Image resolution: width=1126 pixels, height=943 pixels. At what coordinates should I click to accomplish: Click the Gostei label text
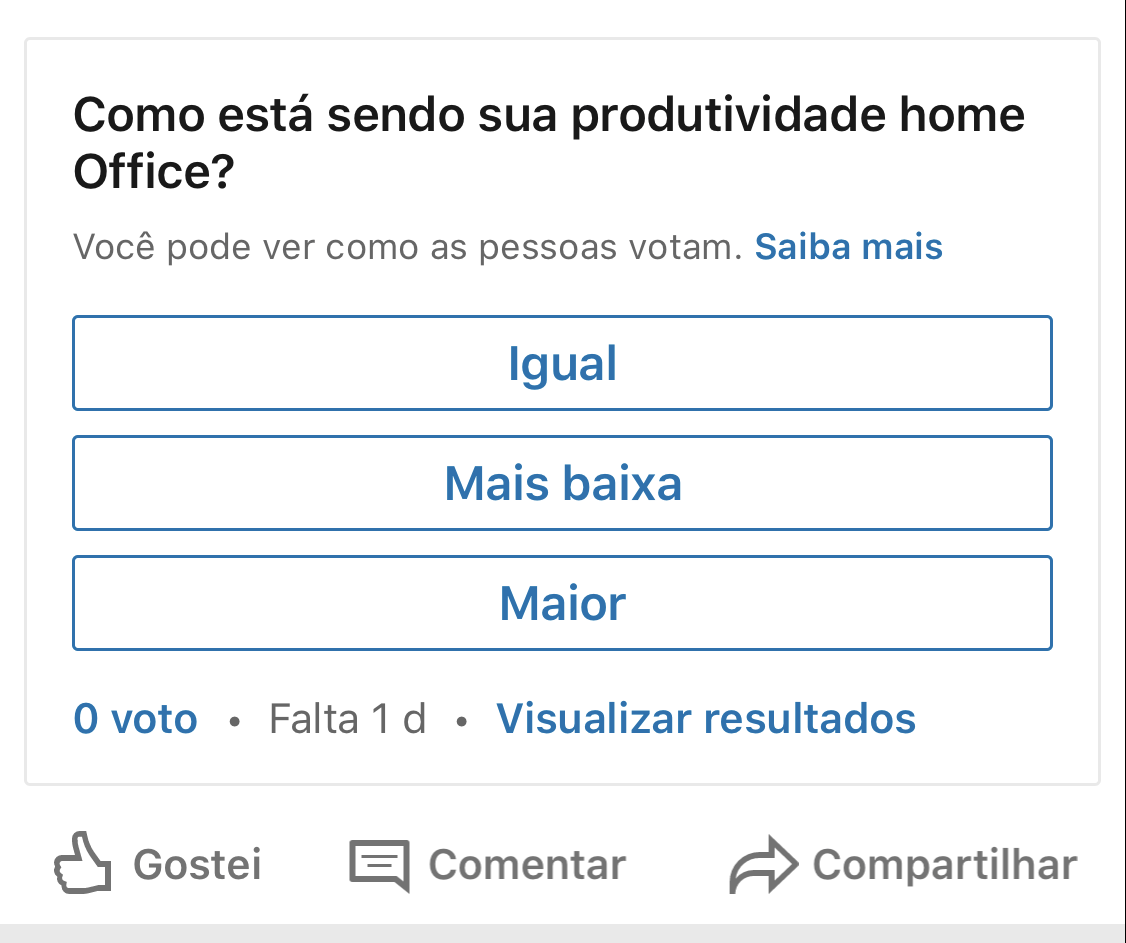point(197,864)
